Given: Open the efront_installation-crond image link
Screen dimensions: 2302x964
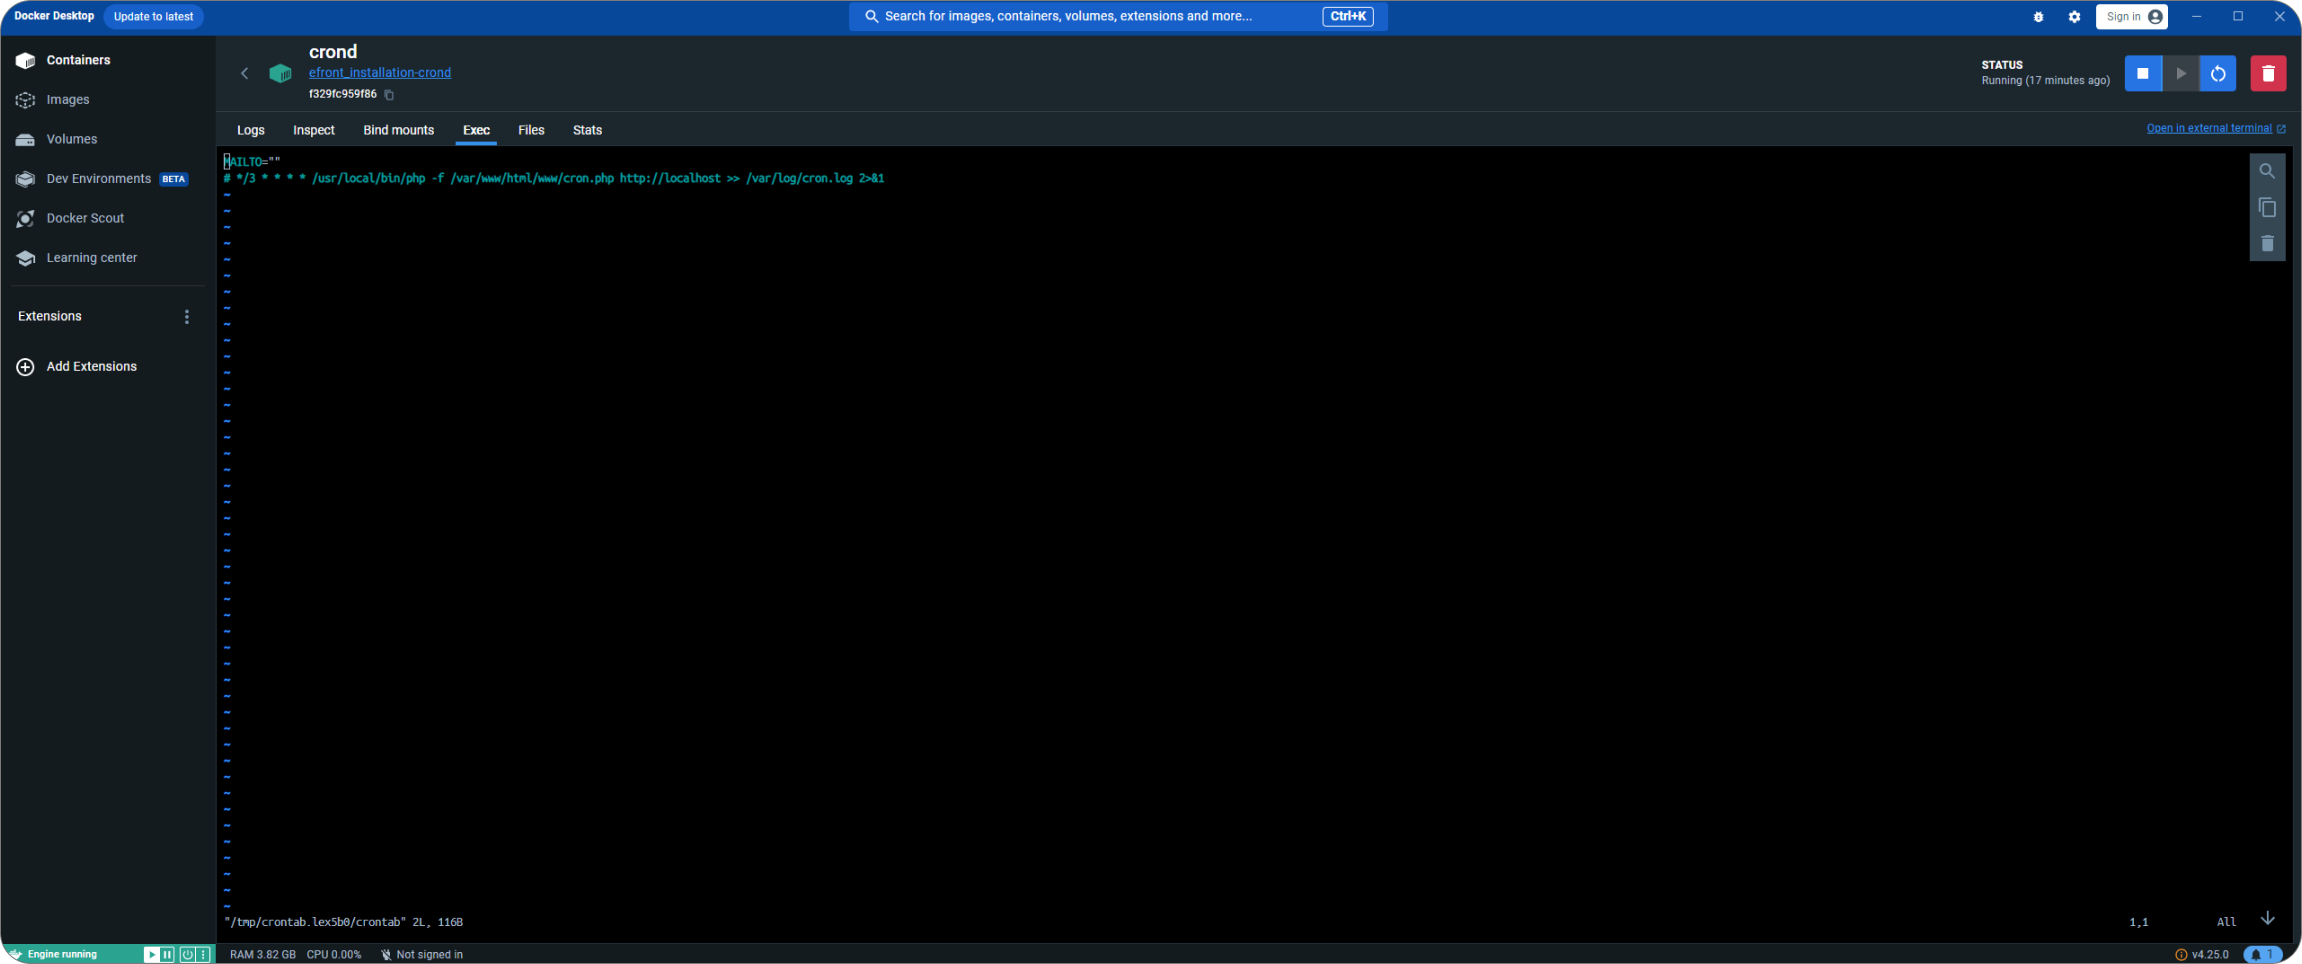Looking at the screenshot, I should (x=380, y=73).
